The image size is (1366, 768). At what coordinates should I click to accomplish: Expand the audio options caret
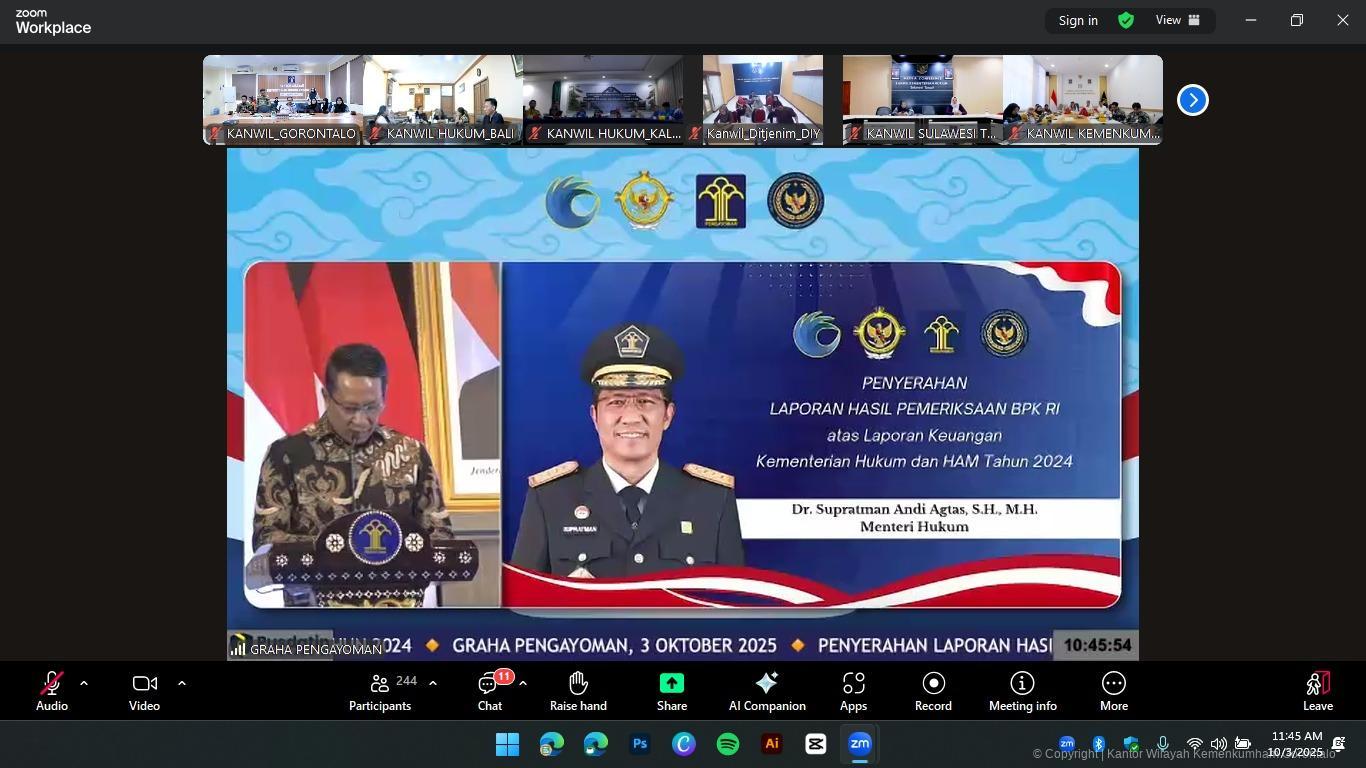[84, 683]
